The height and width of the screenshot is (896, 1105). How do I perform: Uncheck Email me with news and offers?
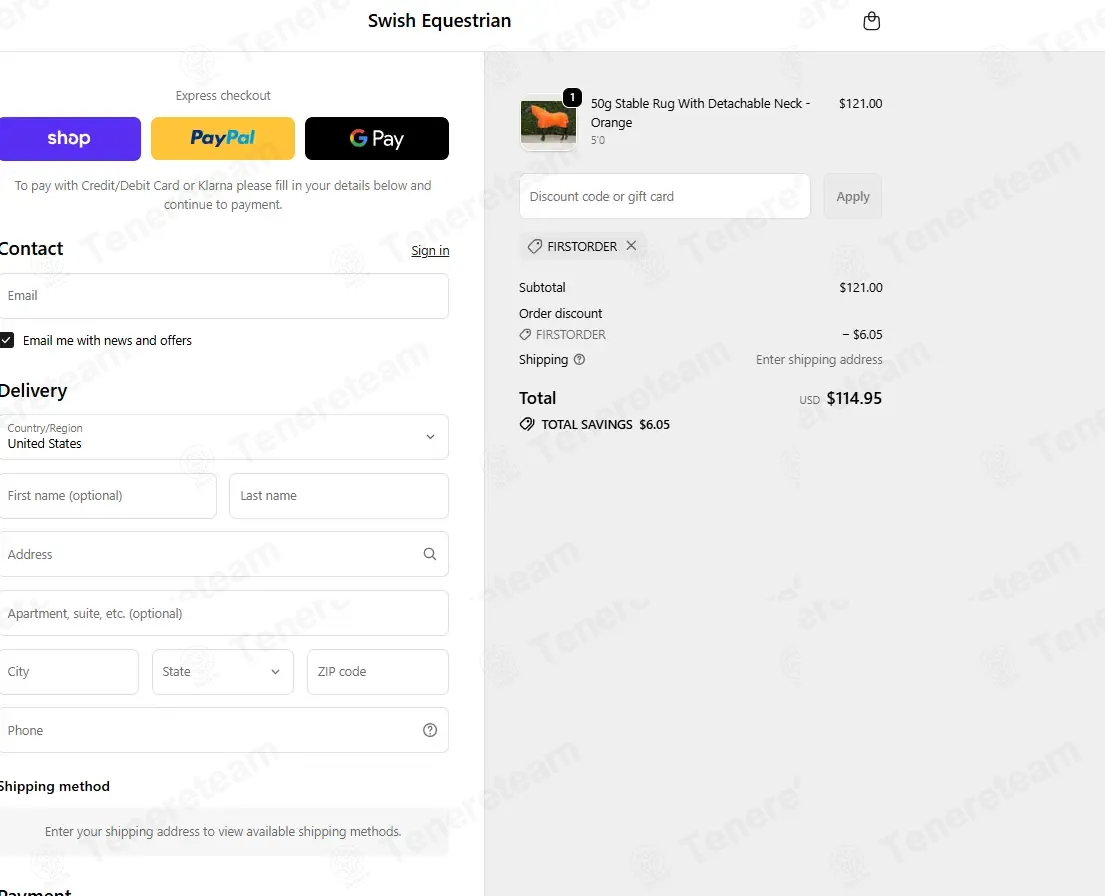pos(7,340)
